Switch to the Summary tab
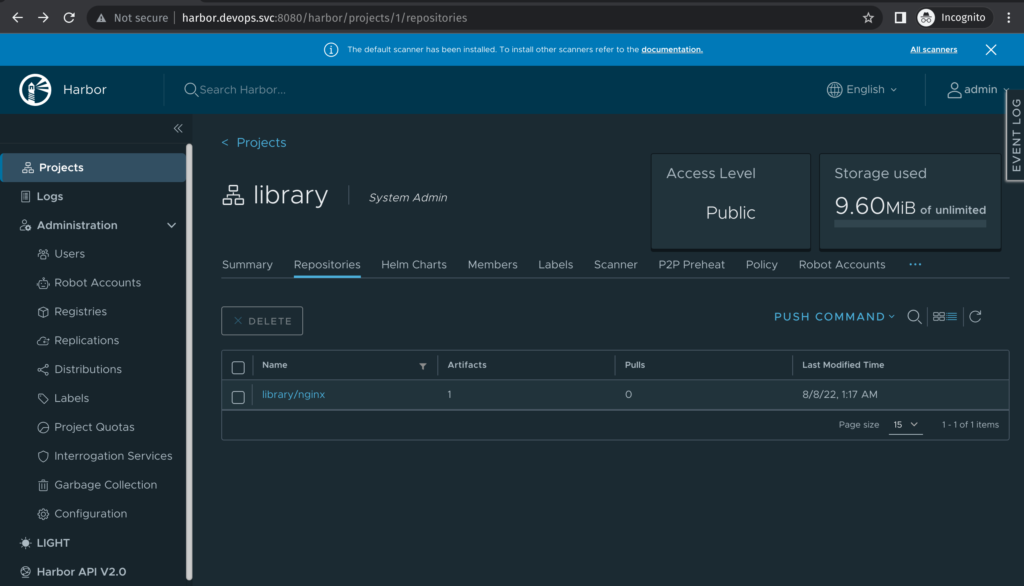 coord(247,265)
